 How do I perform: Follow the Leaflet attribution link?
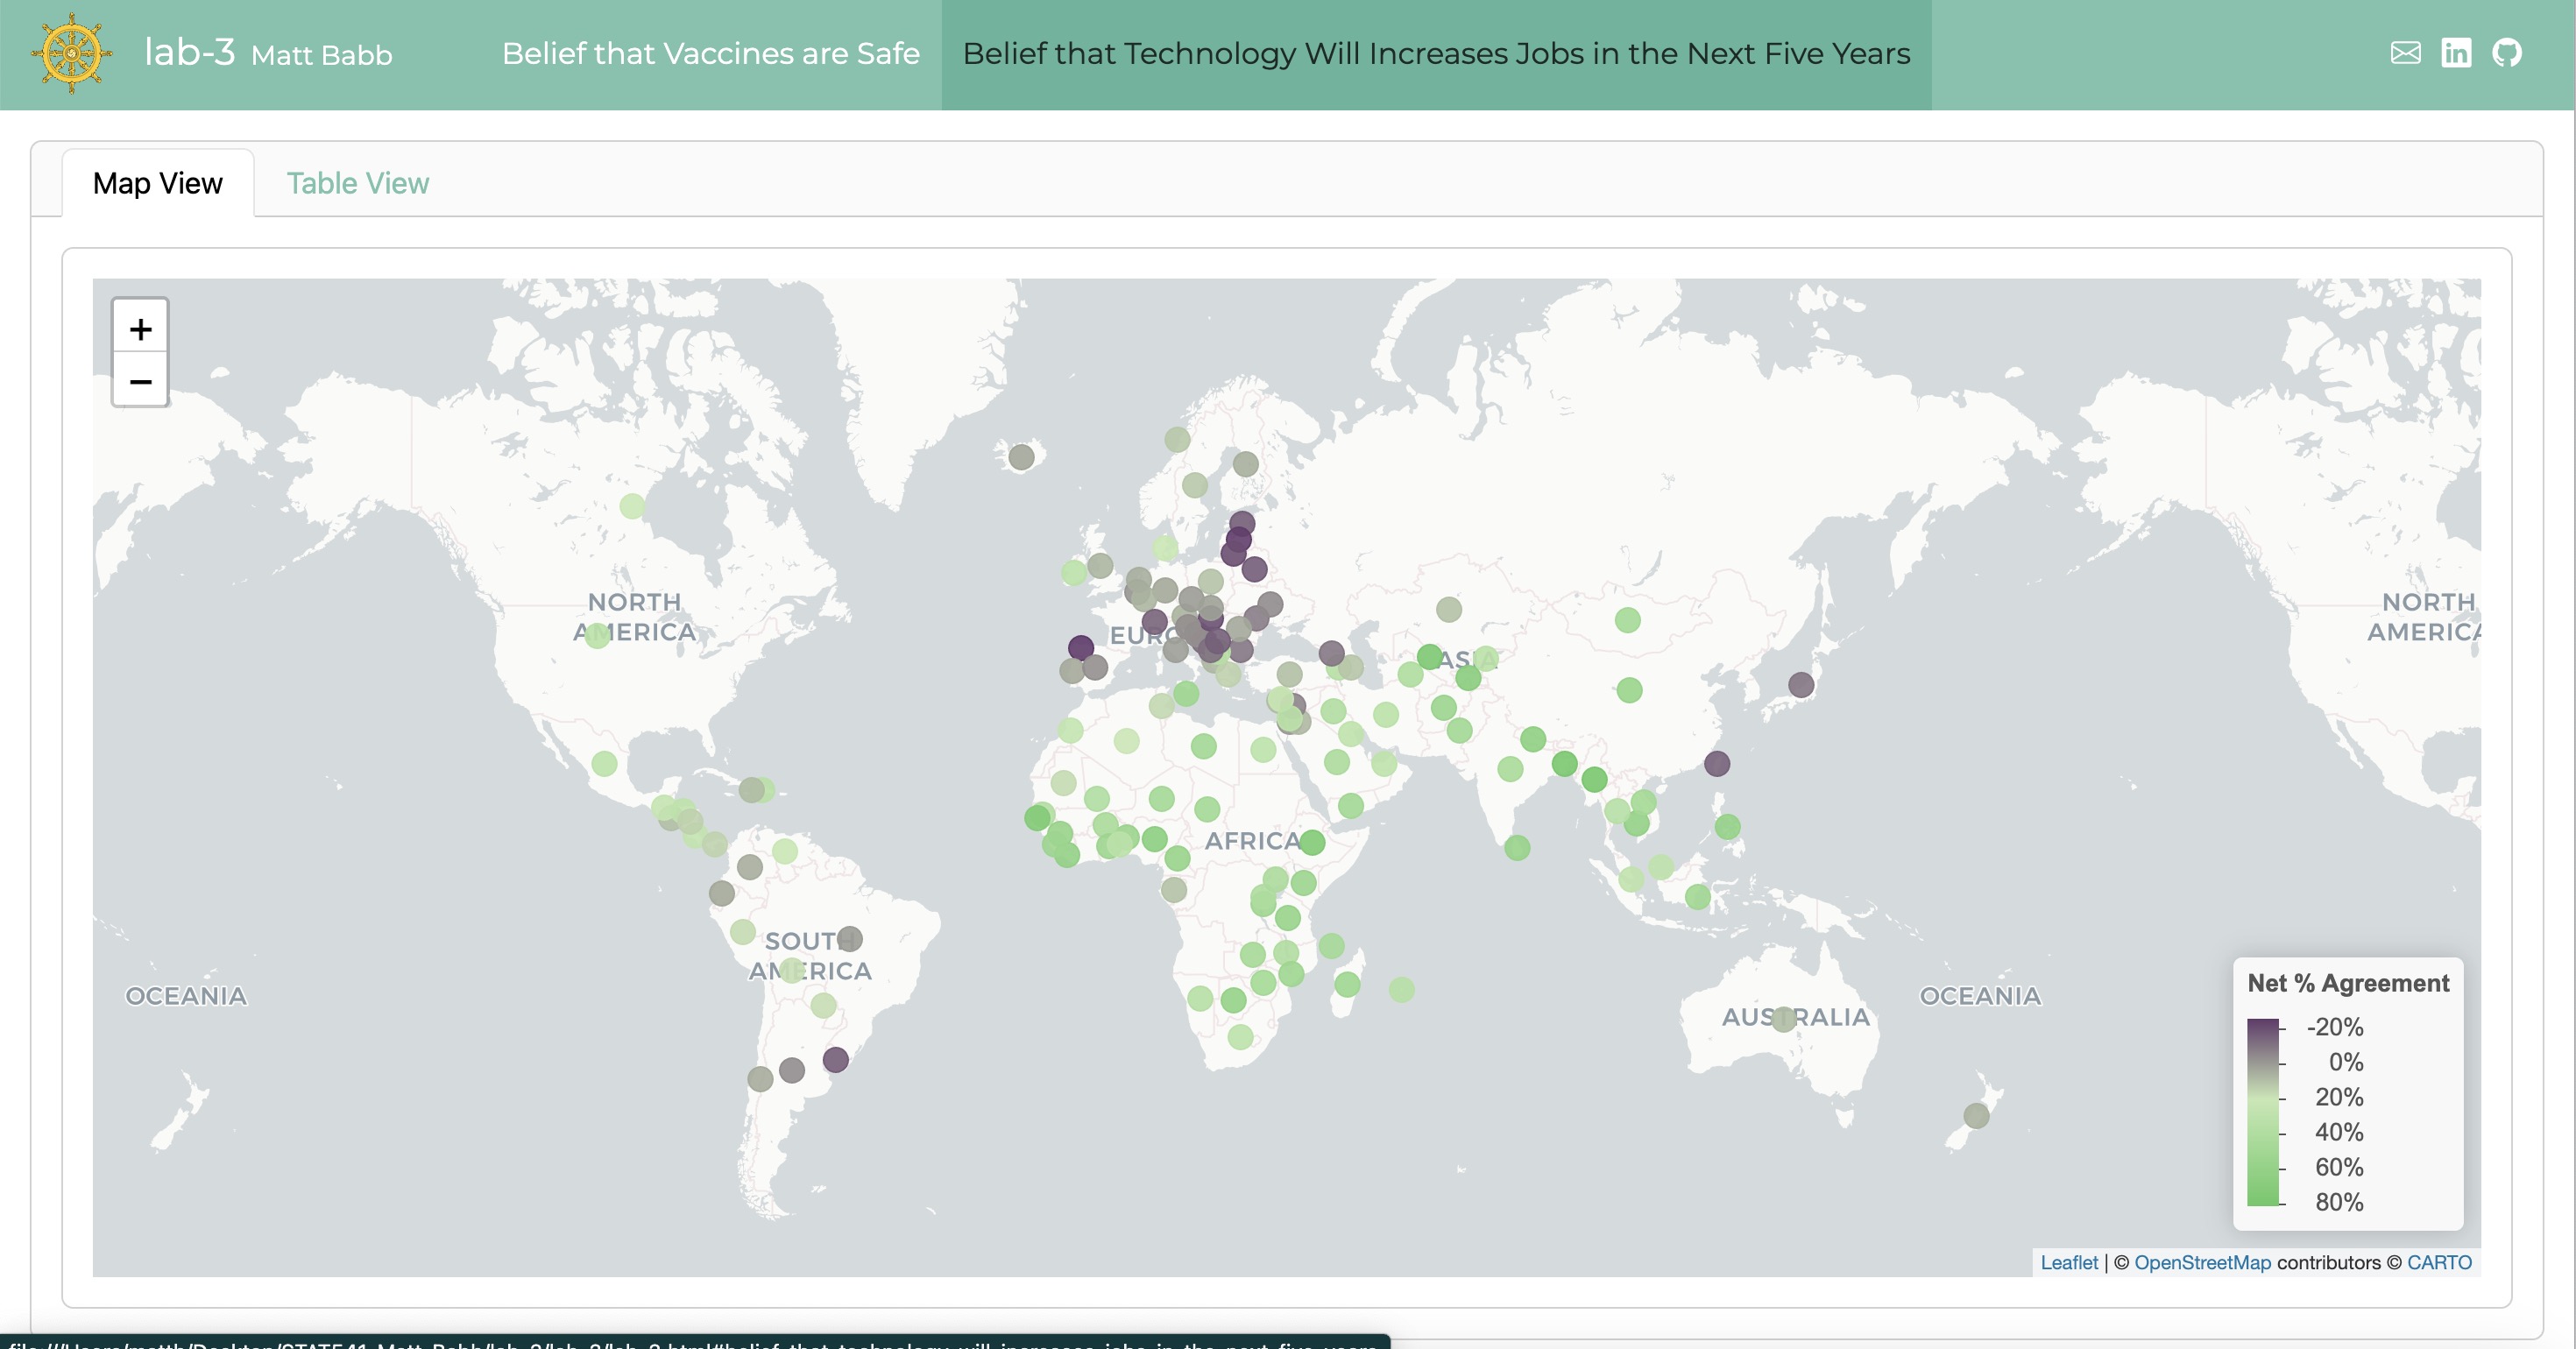(x=2069, y=1262)
